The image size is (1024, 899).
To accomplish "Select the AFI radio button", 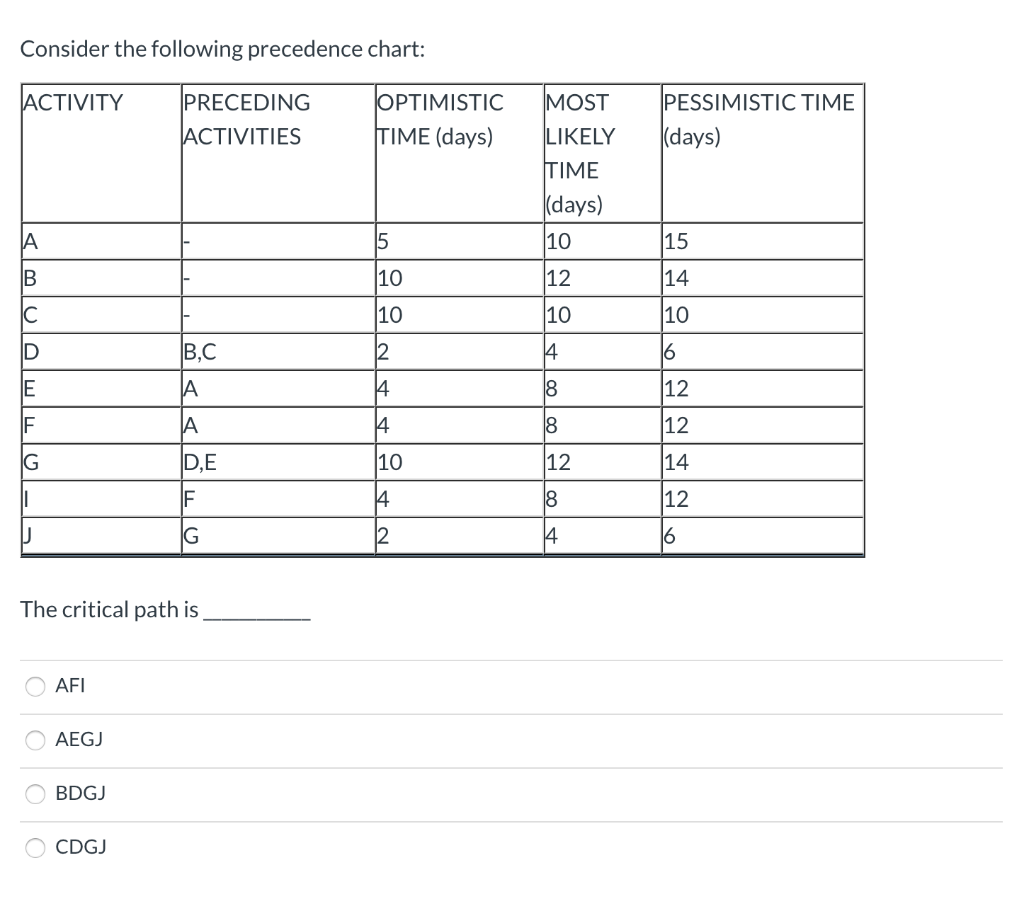I will click(35, 686).
